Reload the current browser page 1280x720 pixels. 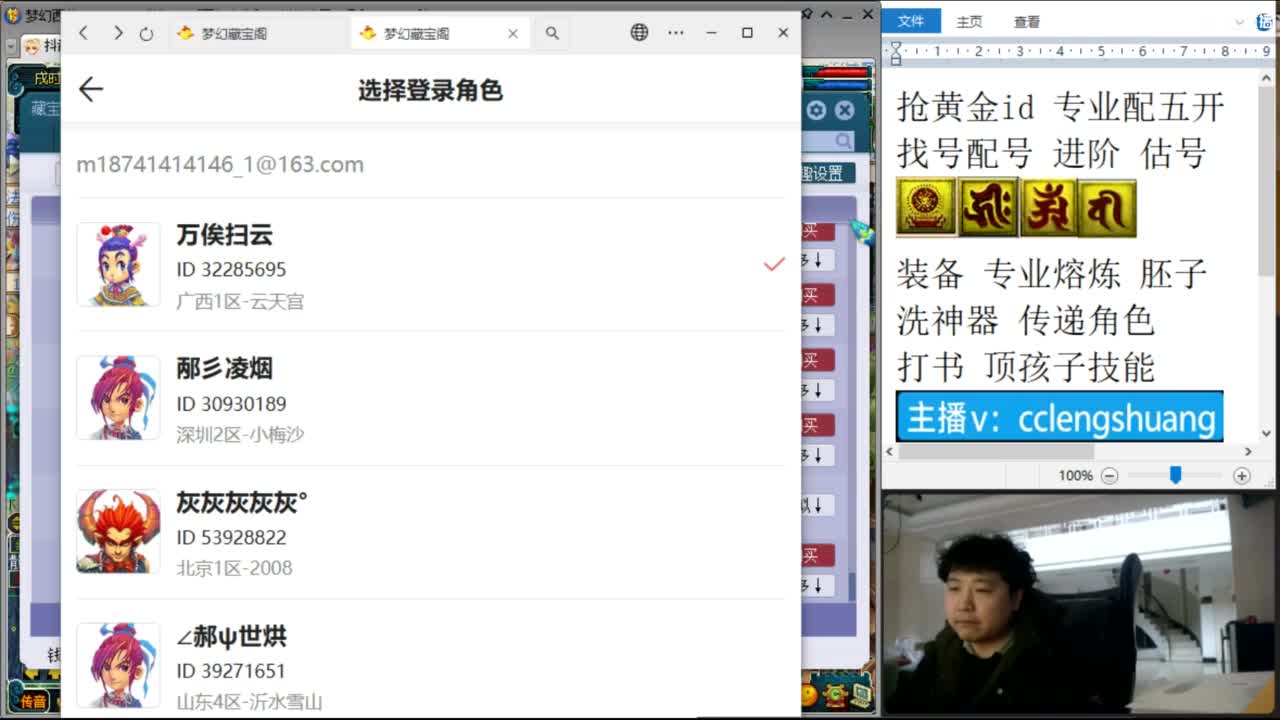coord(148,32)
